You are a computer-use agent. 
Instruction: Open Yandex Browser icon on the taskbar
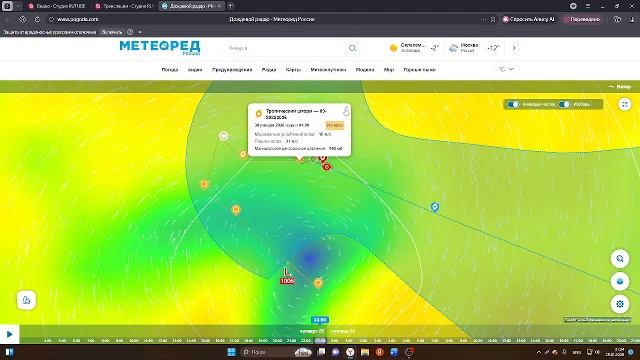(350, 352)
